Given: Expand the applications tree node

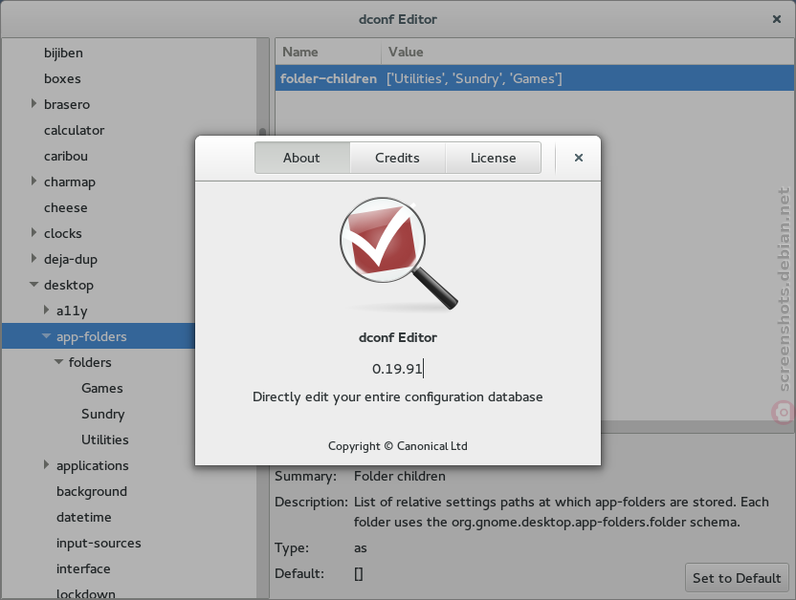Looking at the screenshot, I should [46, 465].
